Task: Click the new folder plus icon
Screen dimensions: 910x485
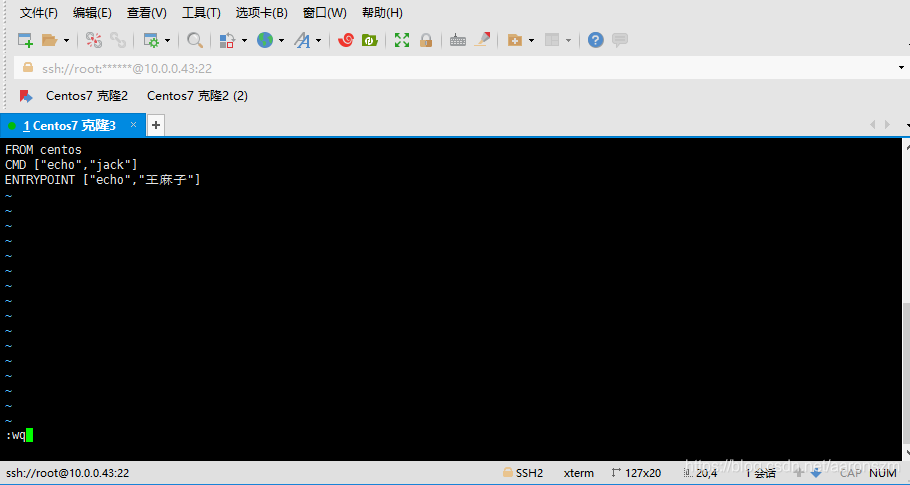Action: coord(514,40)
